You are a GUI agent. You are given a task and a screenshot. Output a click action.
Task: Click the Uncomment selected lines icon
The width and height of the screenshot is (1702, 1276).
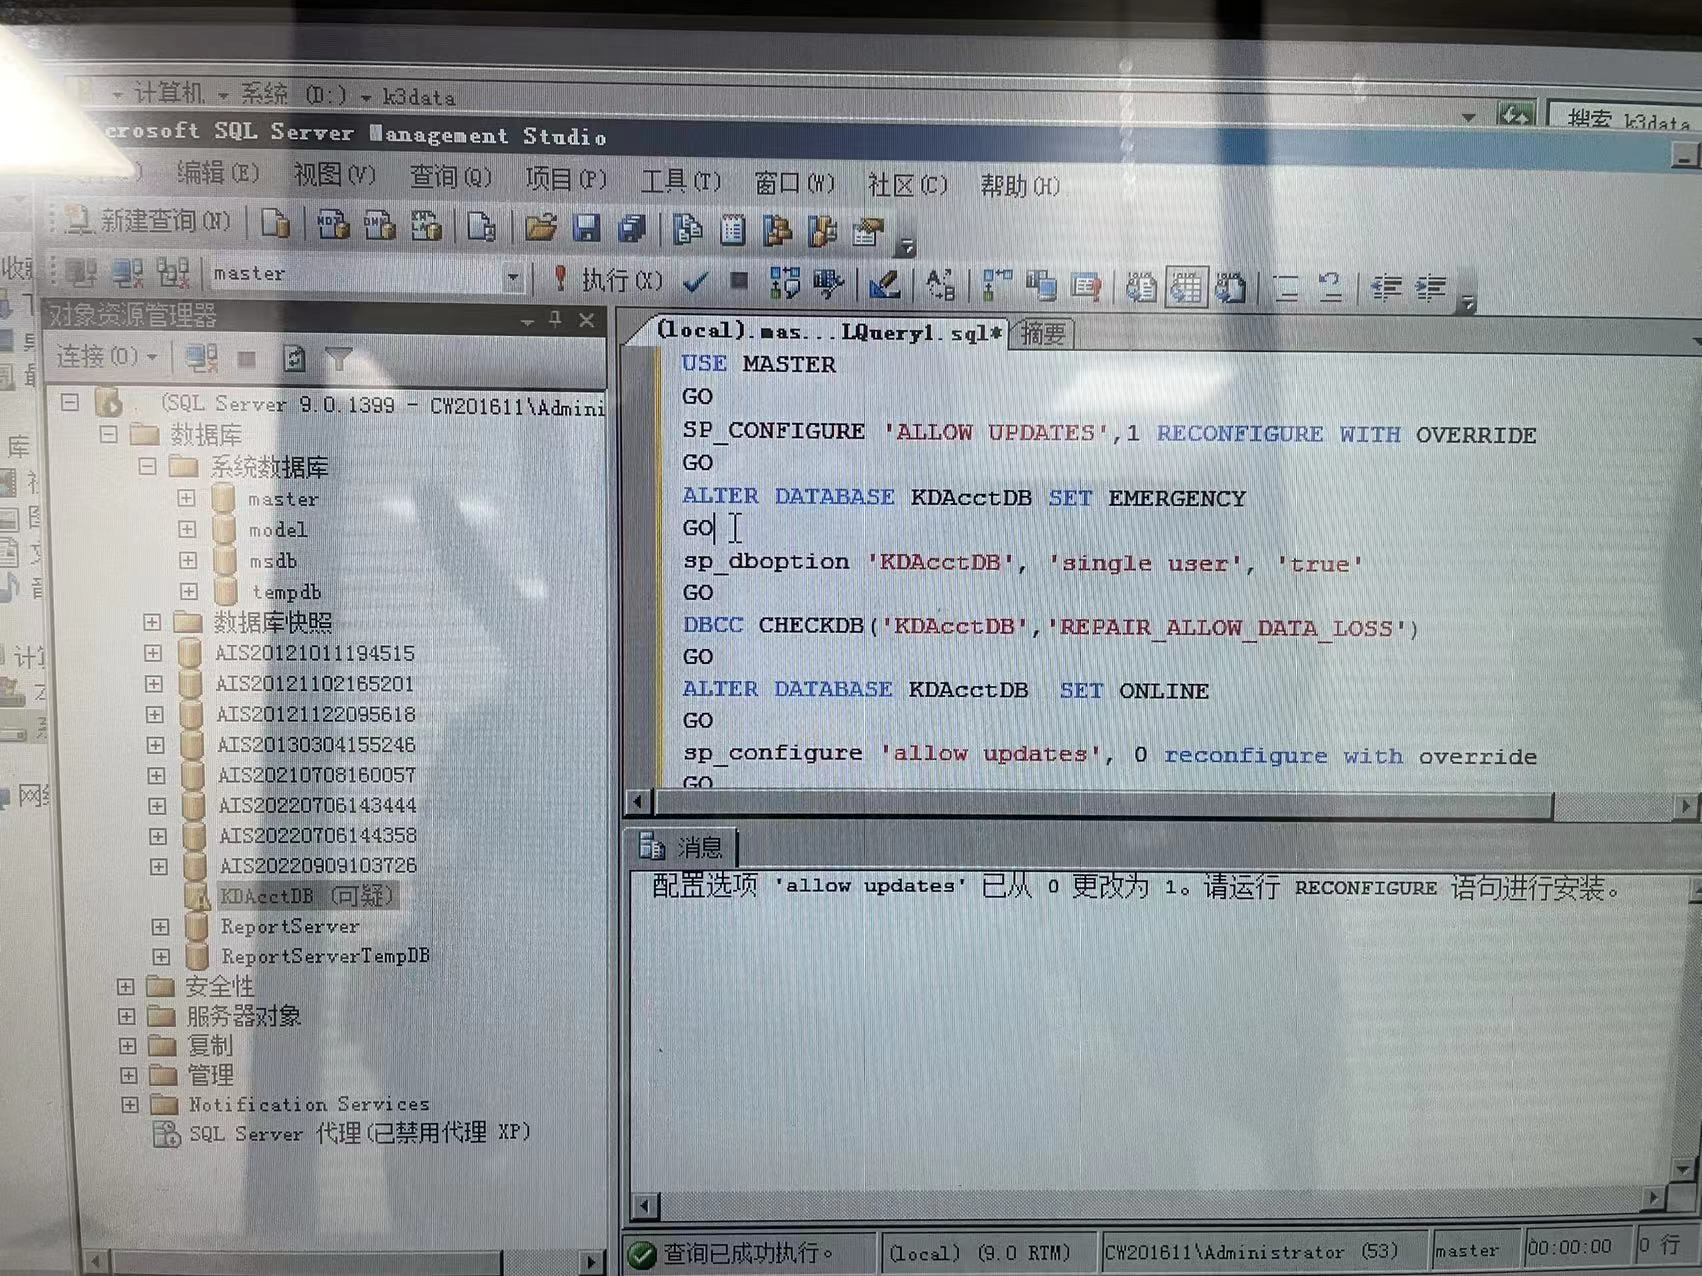[1330, 289]
